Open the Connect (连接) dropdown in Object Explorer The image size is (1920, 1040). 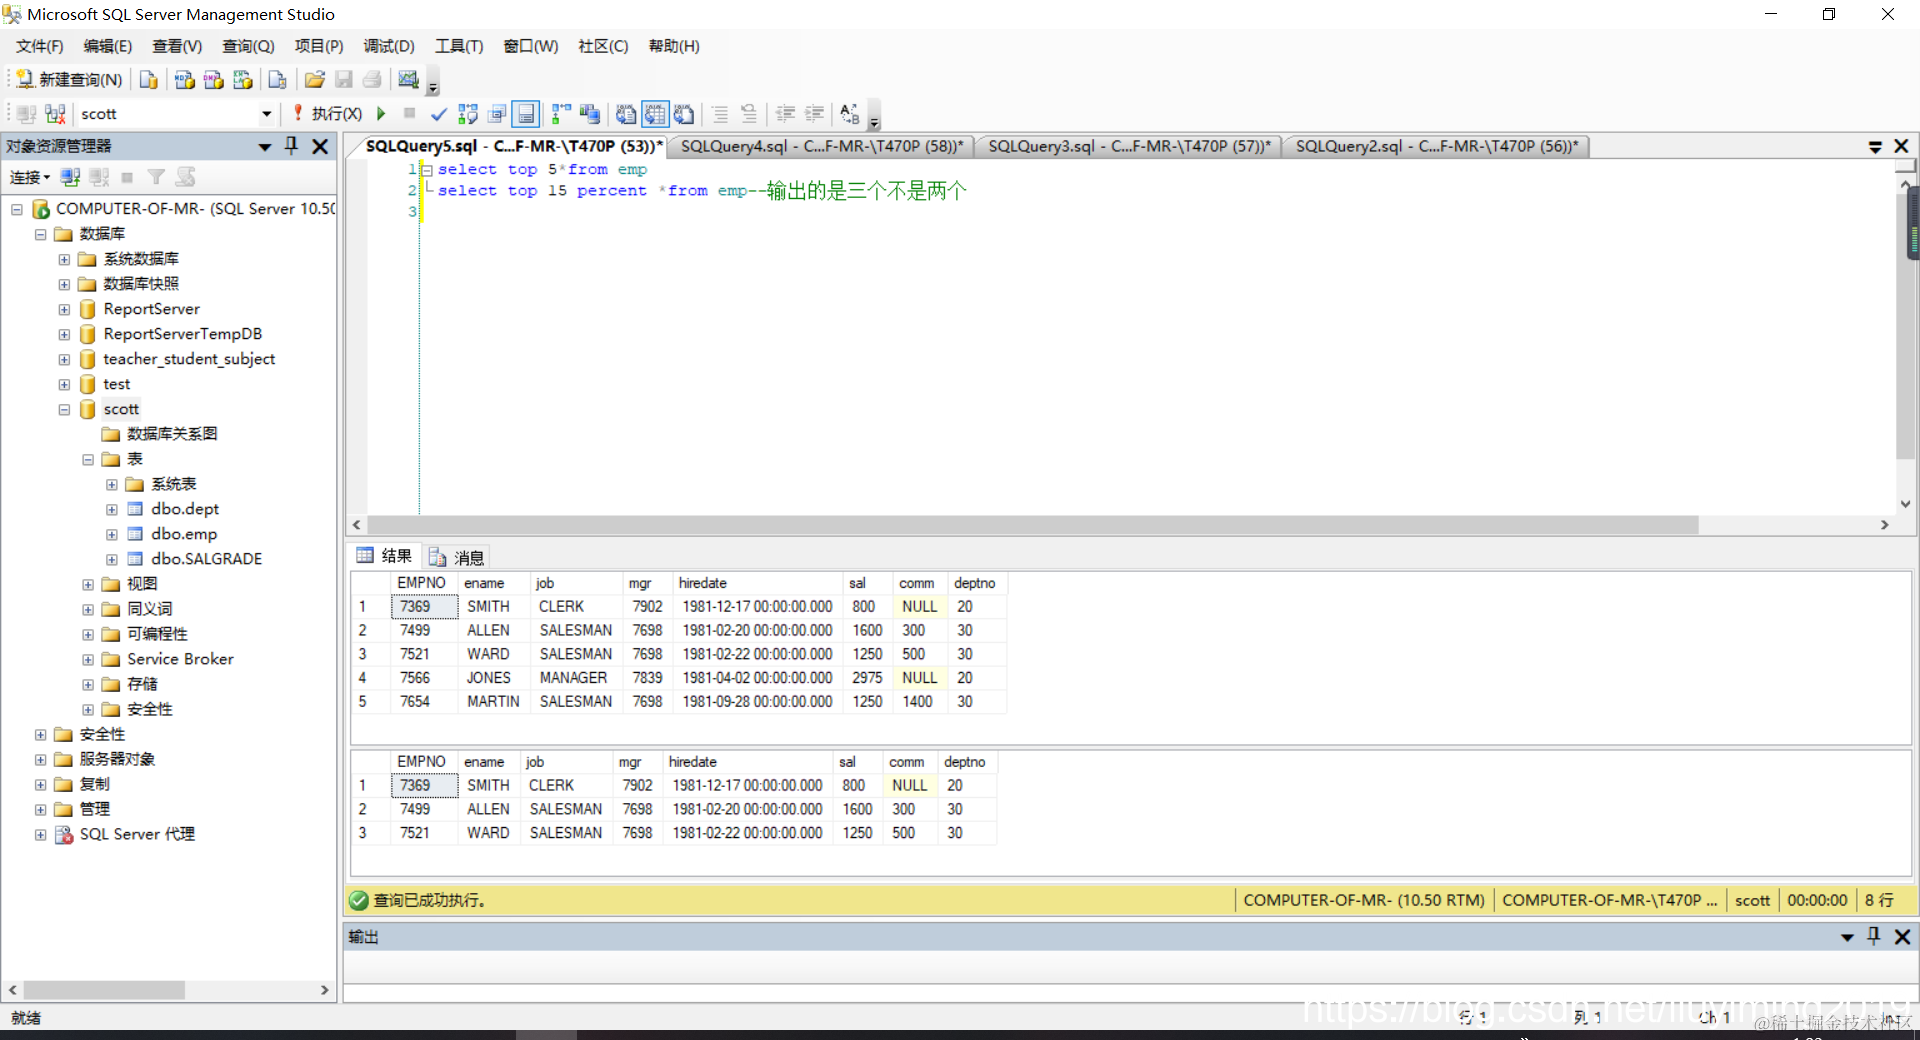29,177
